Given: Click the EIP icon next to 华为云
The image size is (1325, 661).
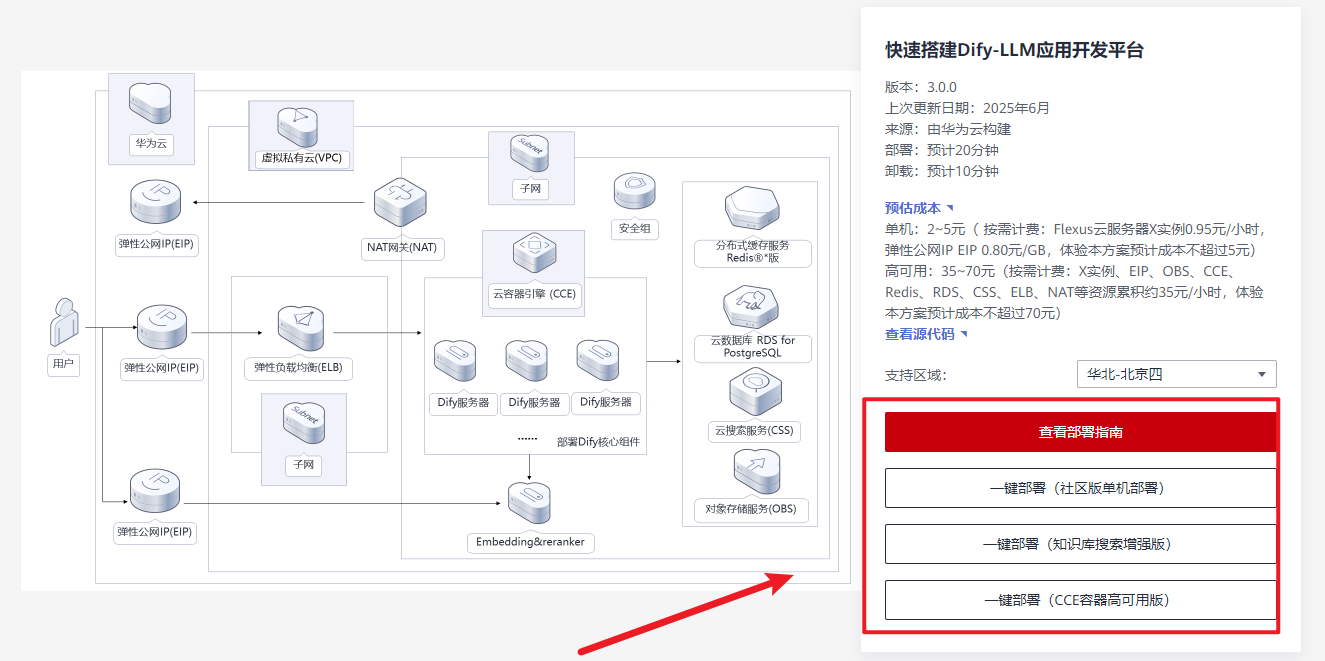Looking at the screenshot, I should (x=156, y=203).
